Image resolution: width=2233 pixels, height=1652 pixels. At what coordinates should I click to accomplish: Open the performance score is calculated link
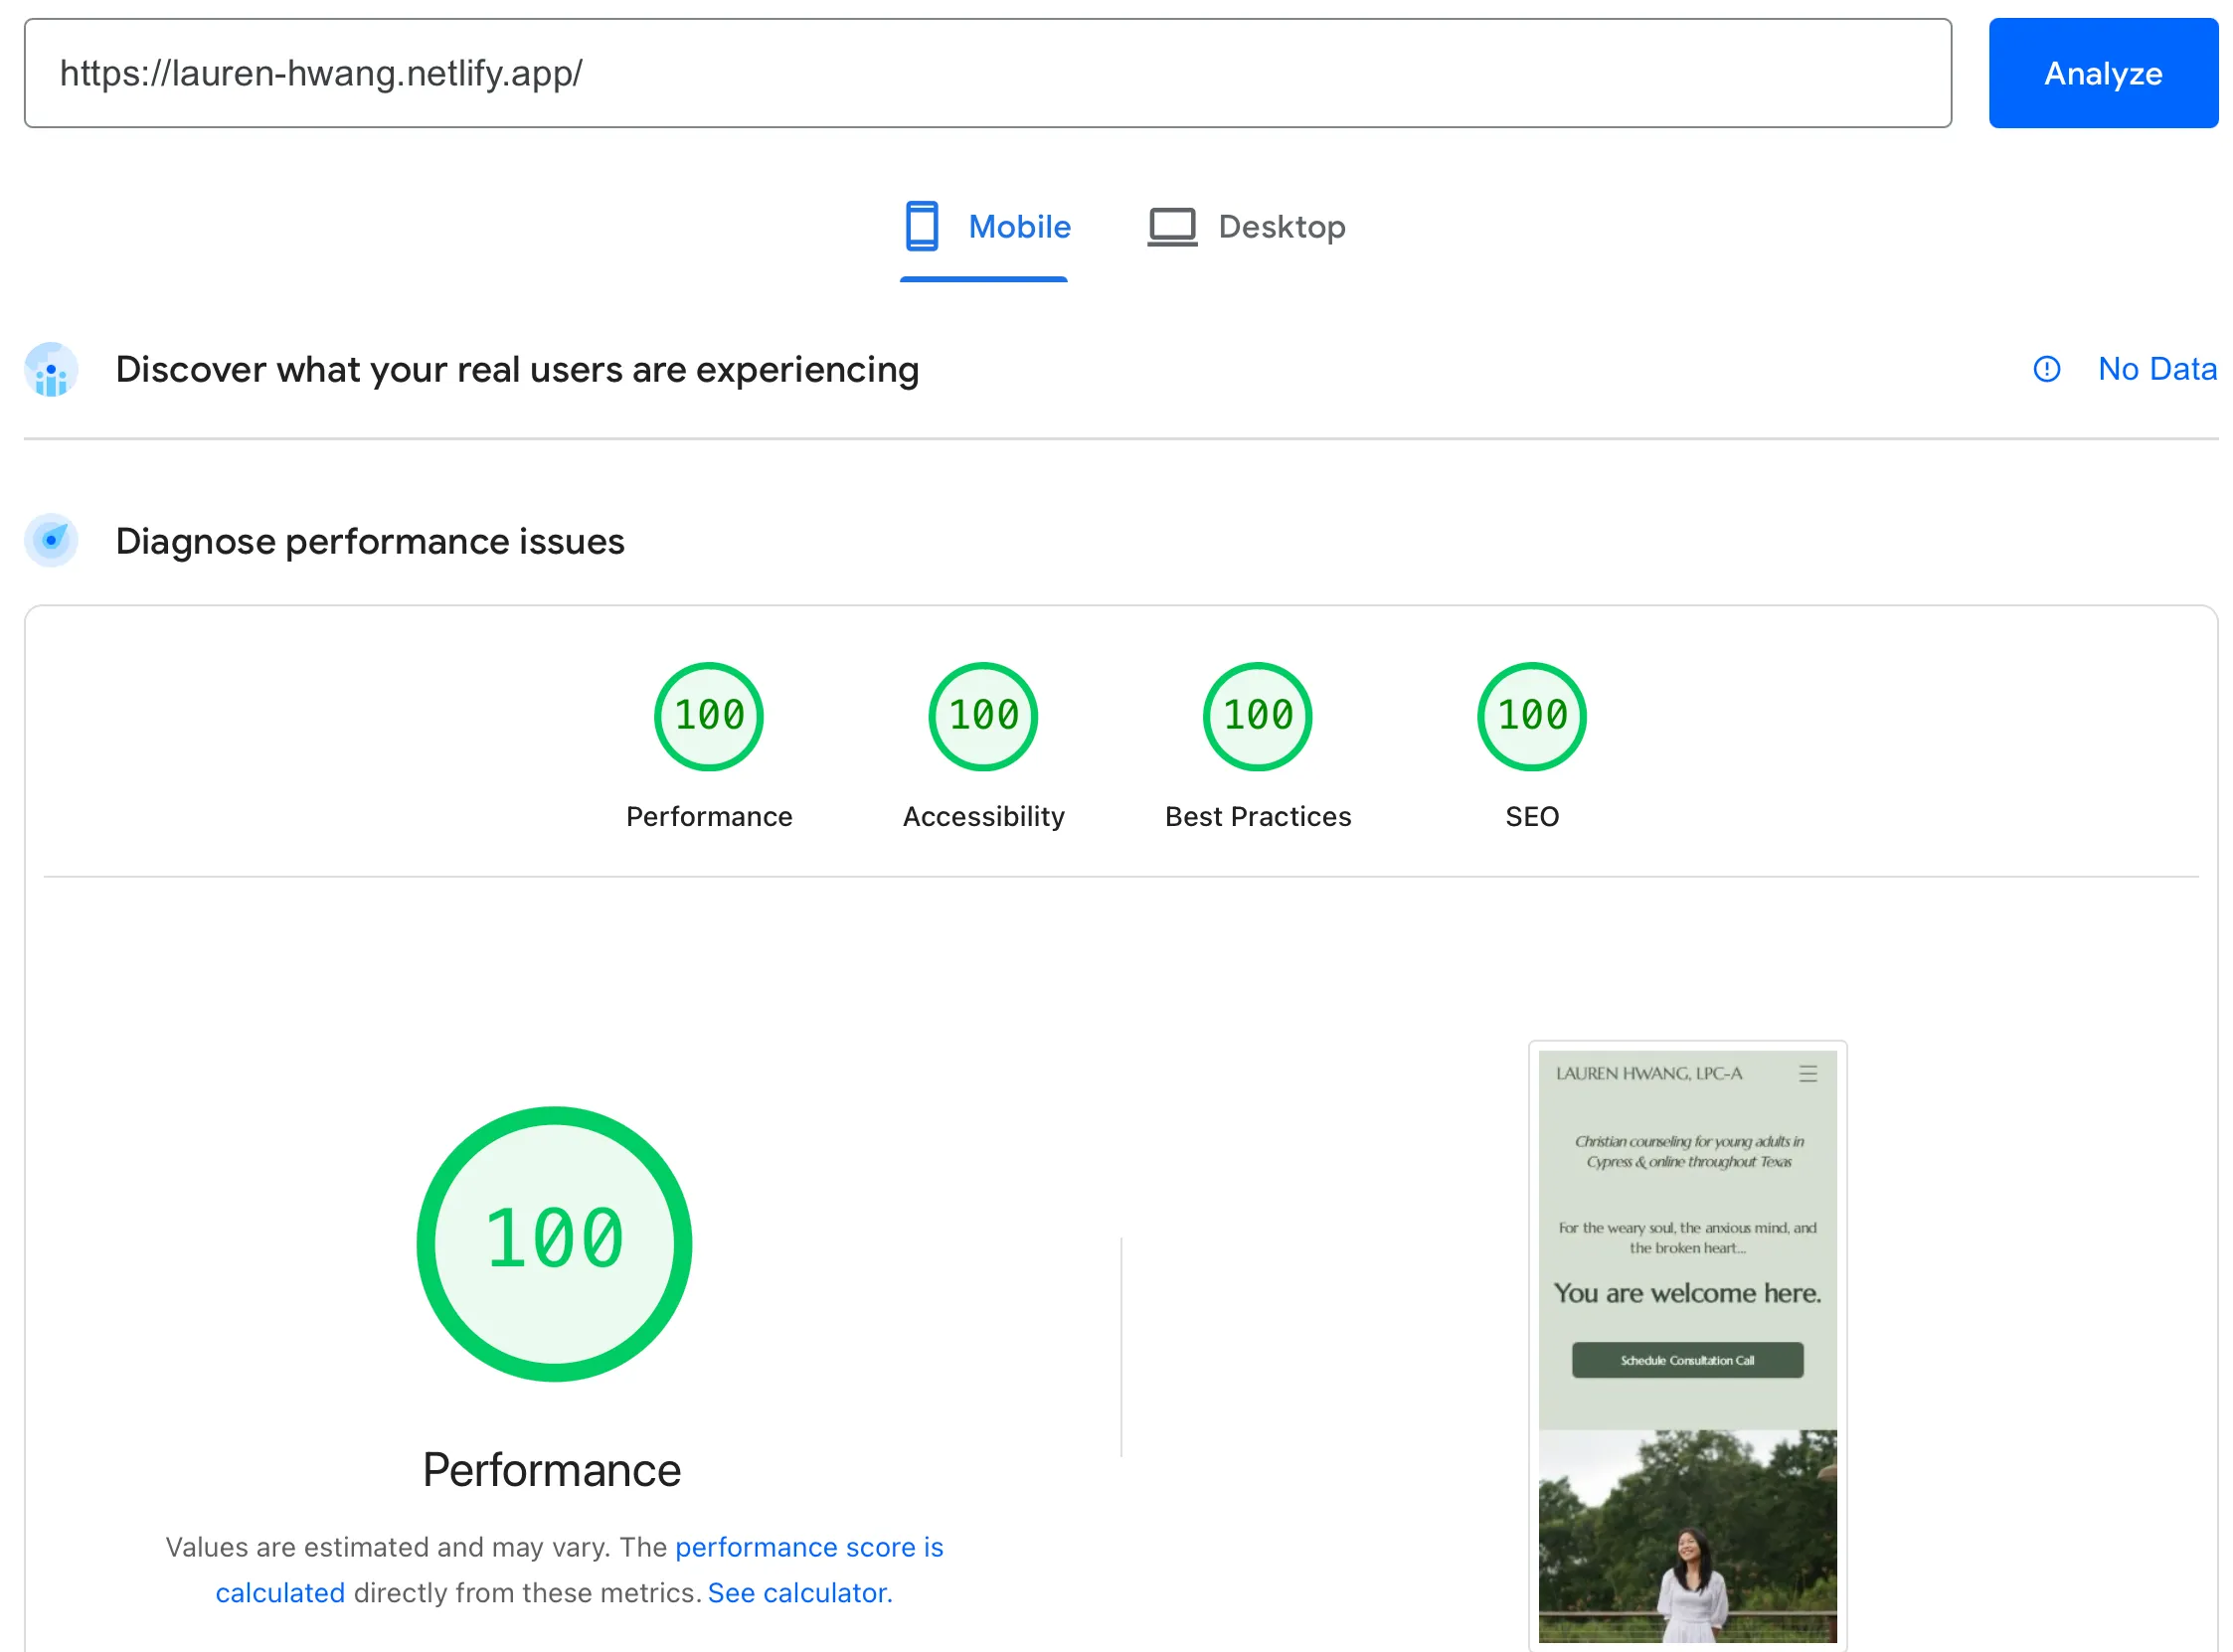(x=808, y=1547)
